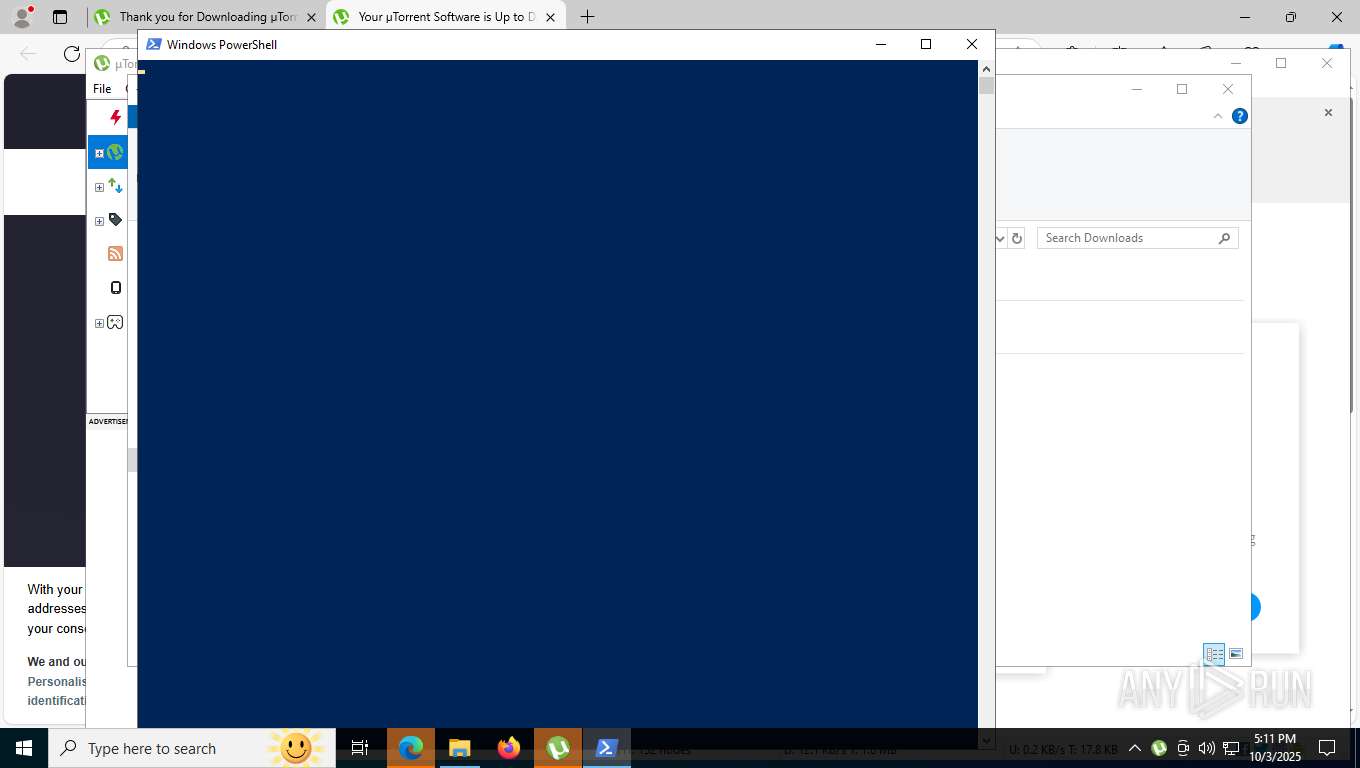Reload the browser page

[71, 54]
